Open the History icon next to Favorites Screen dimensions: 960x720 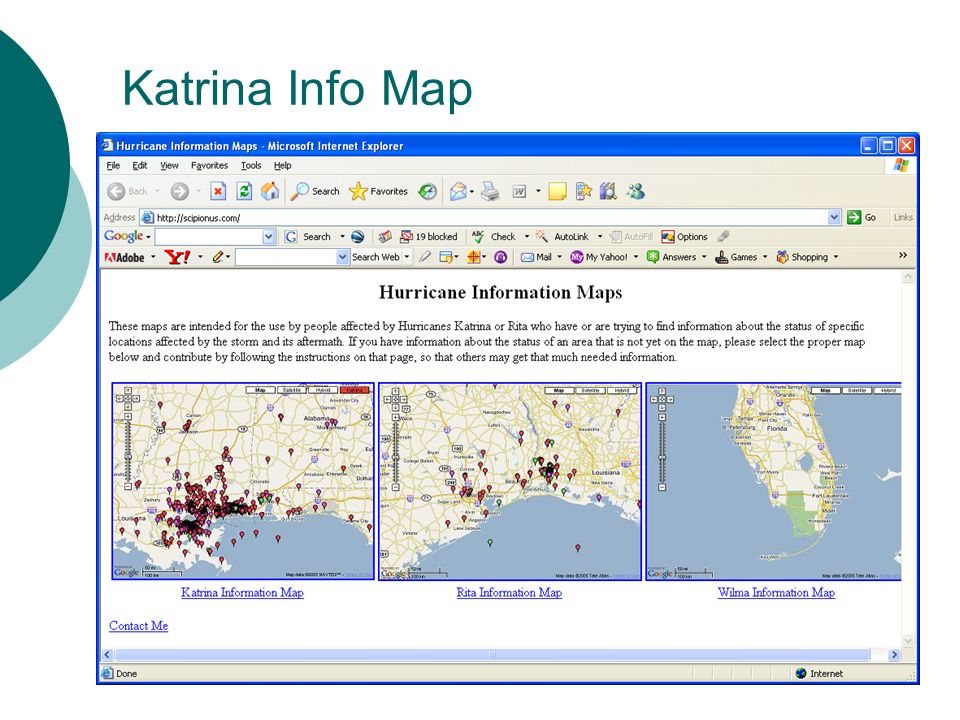(427, 192)
